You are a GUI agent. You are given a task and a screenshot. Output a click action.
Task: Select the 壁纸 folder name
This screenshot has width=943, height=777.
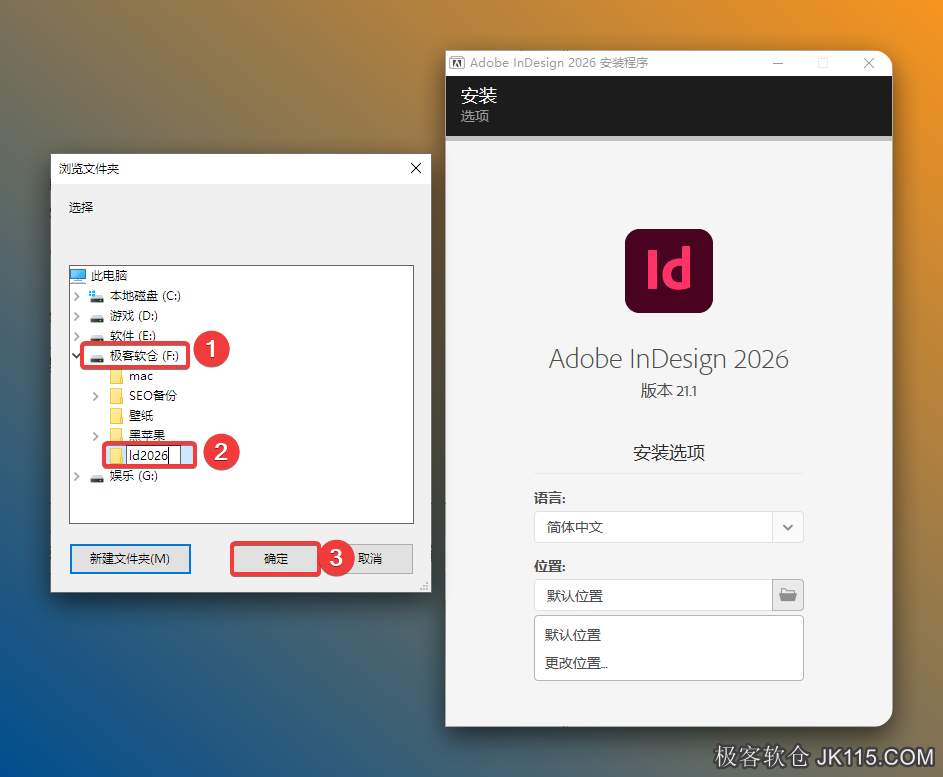(141, 416)
